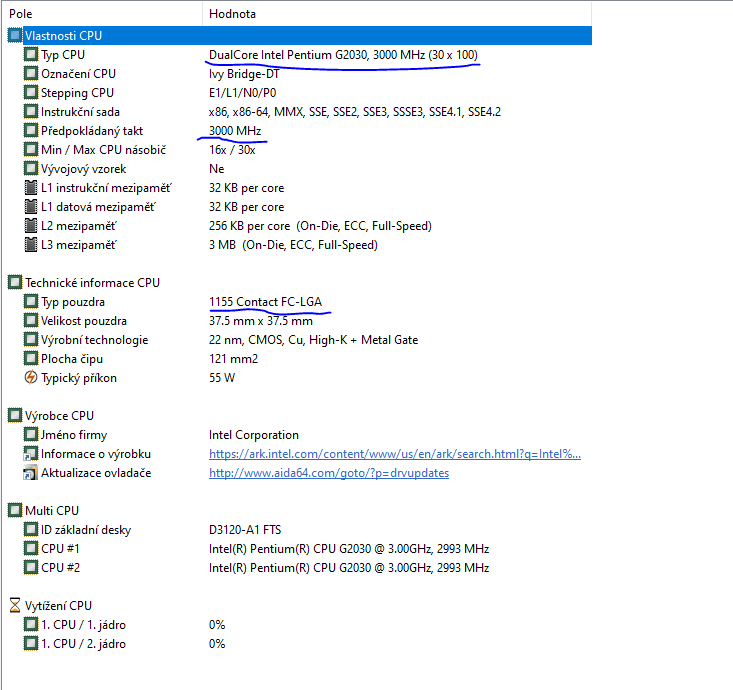Image resolution: width=733 pixels, height=690 pixels.
Task: Click the Vytížení CPU hourglass icon
Action: click(x=15, y=605)
